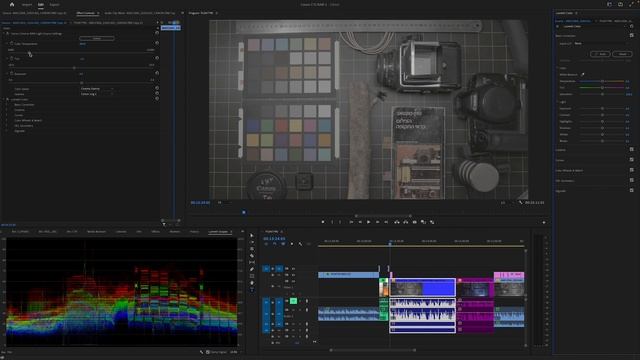
Task: Pick white balance with the eyedropper
Action: click(583, 75)
